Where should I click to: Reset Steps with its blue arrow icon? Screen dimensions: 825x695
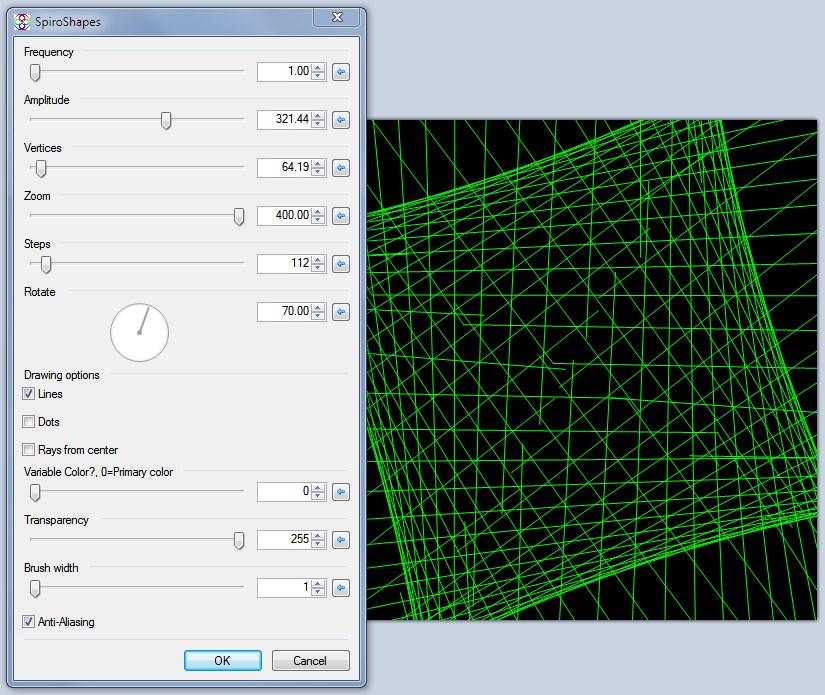tap(341, 264)
